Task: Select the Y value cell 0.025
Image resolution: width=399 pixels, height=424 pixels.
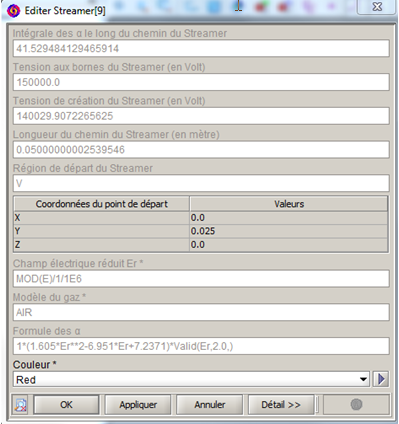Action: [x=289, y=231]
